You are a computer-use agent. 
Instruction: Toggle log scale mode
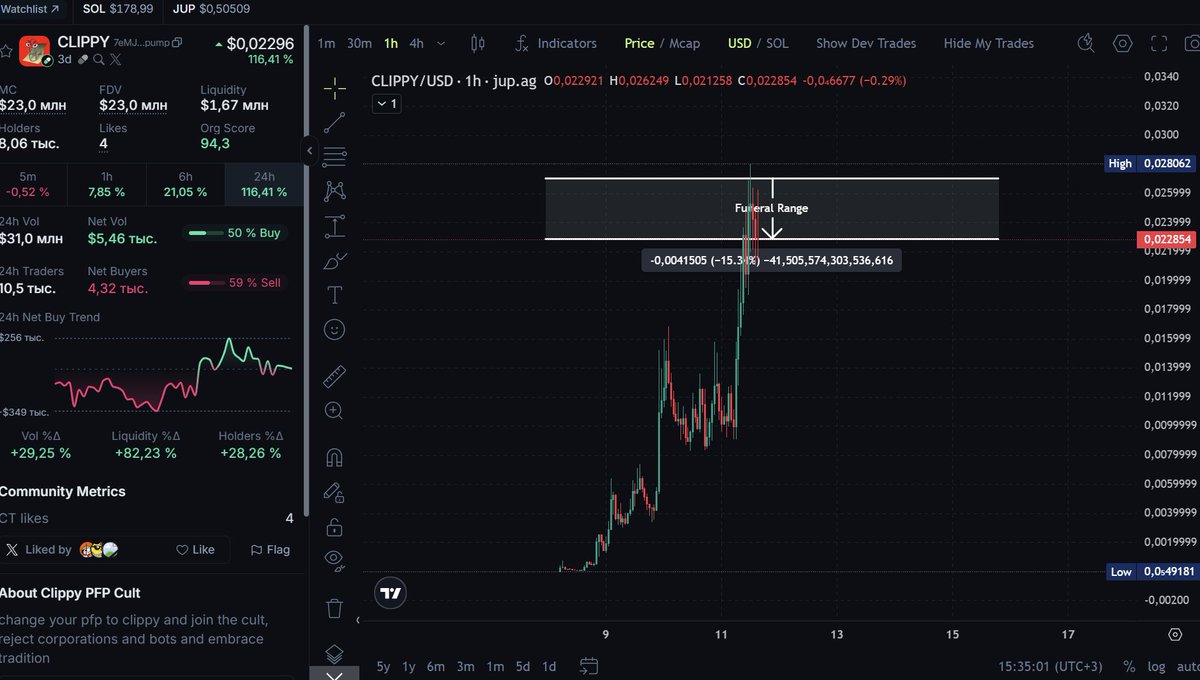[x=1156, y=666]
